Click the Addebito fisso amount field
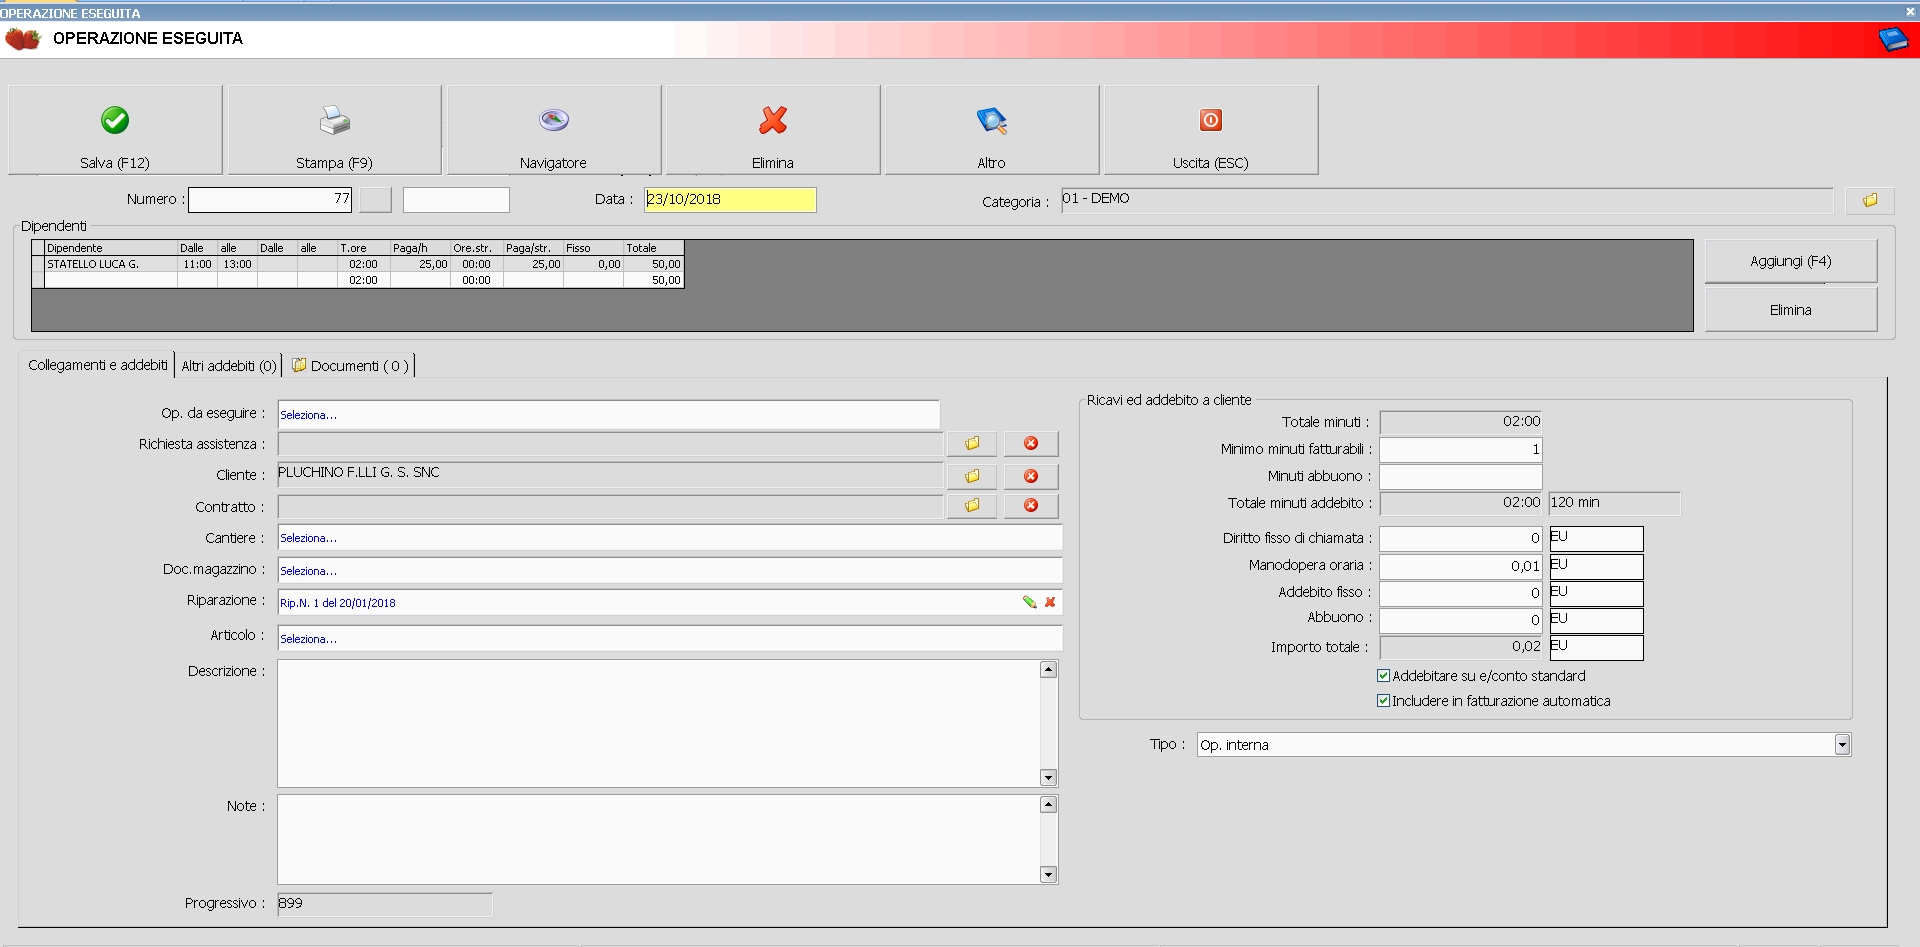Viewport: 1920px width, 947px height. (x=1461, y=593)
